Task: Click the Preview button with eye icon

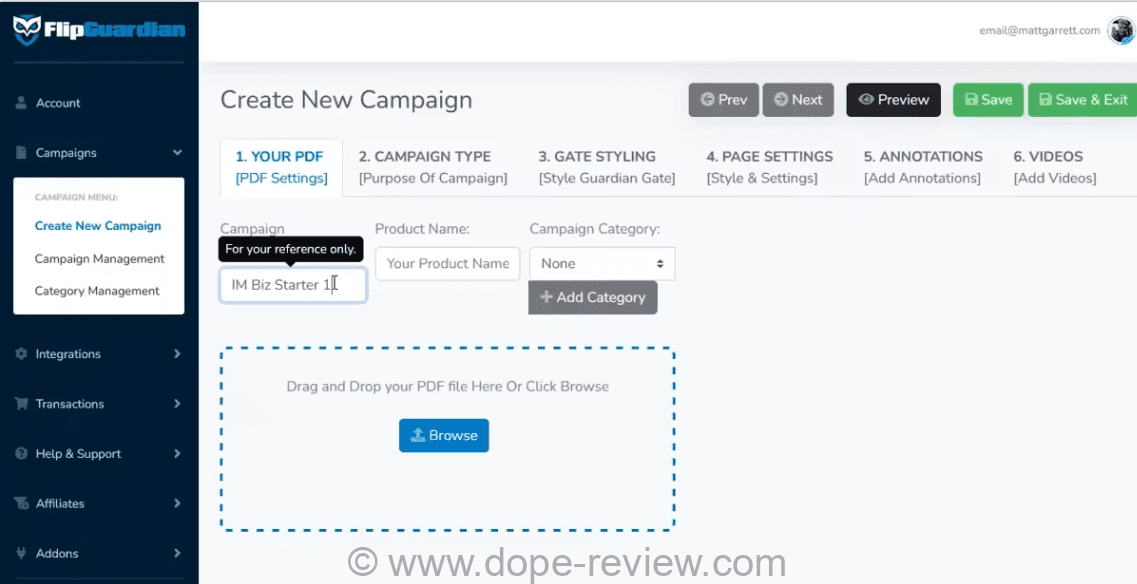Action: click(893, 100)
